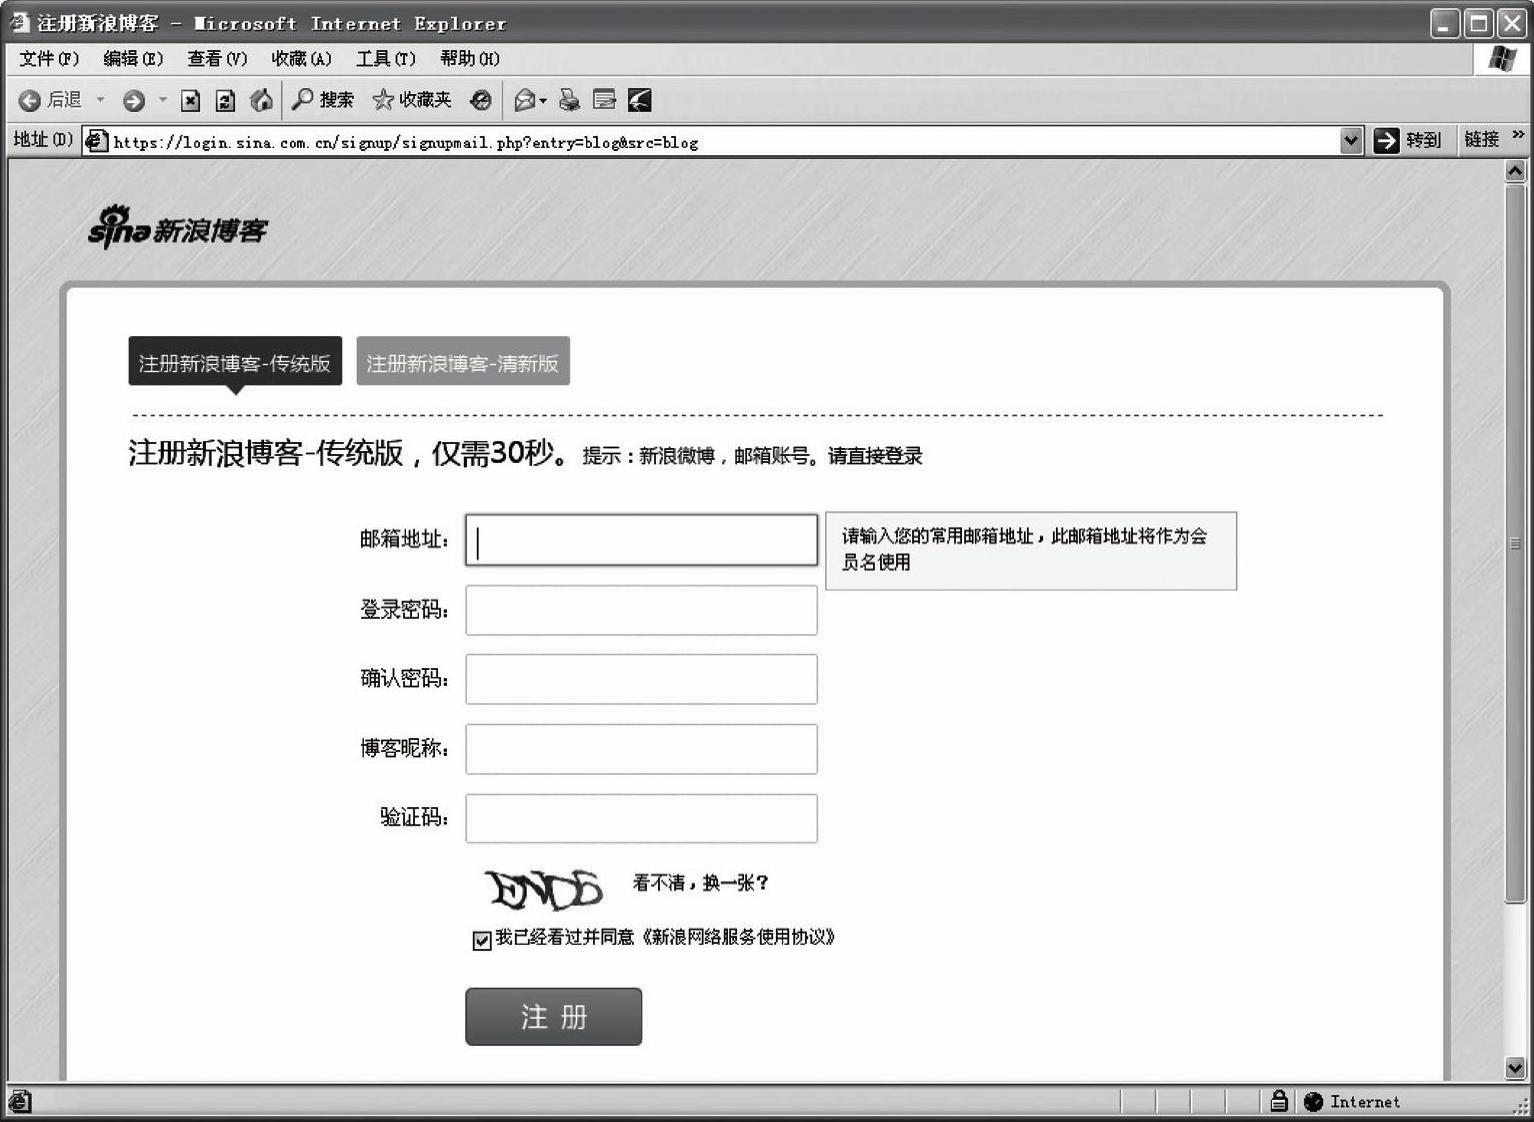Click the page icon in address bar
1534x1122 pixels.
coord(96,141)
